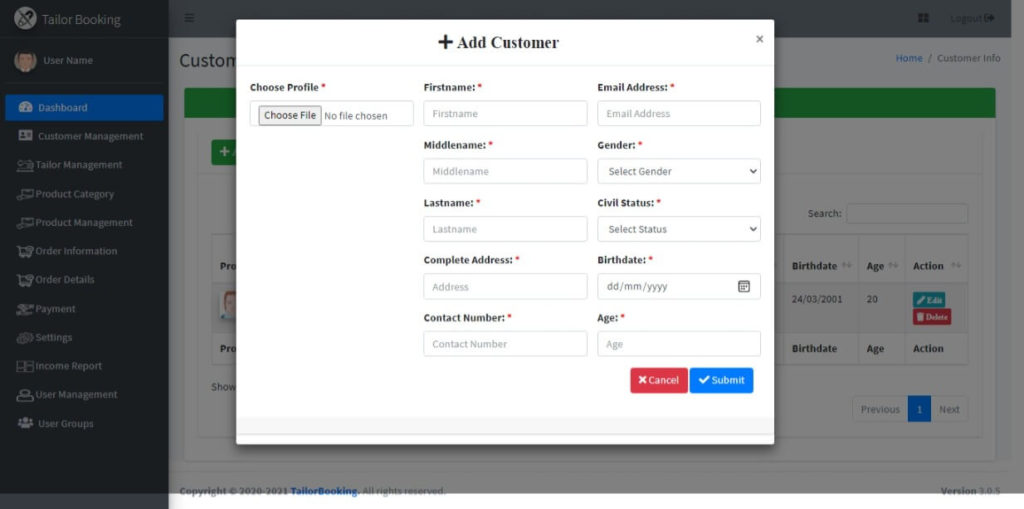Click the age value 20 in the table
The width and height of the screenshot is (1024, 509).
click(x=872, y=299)
